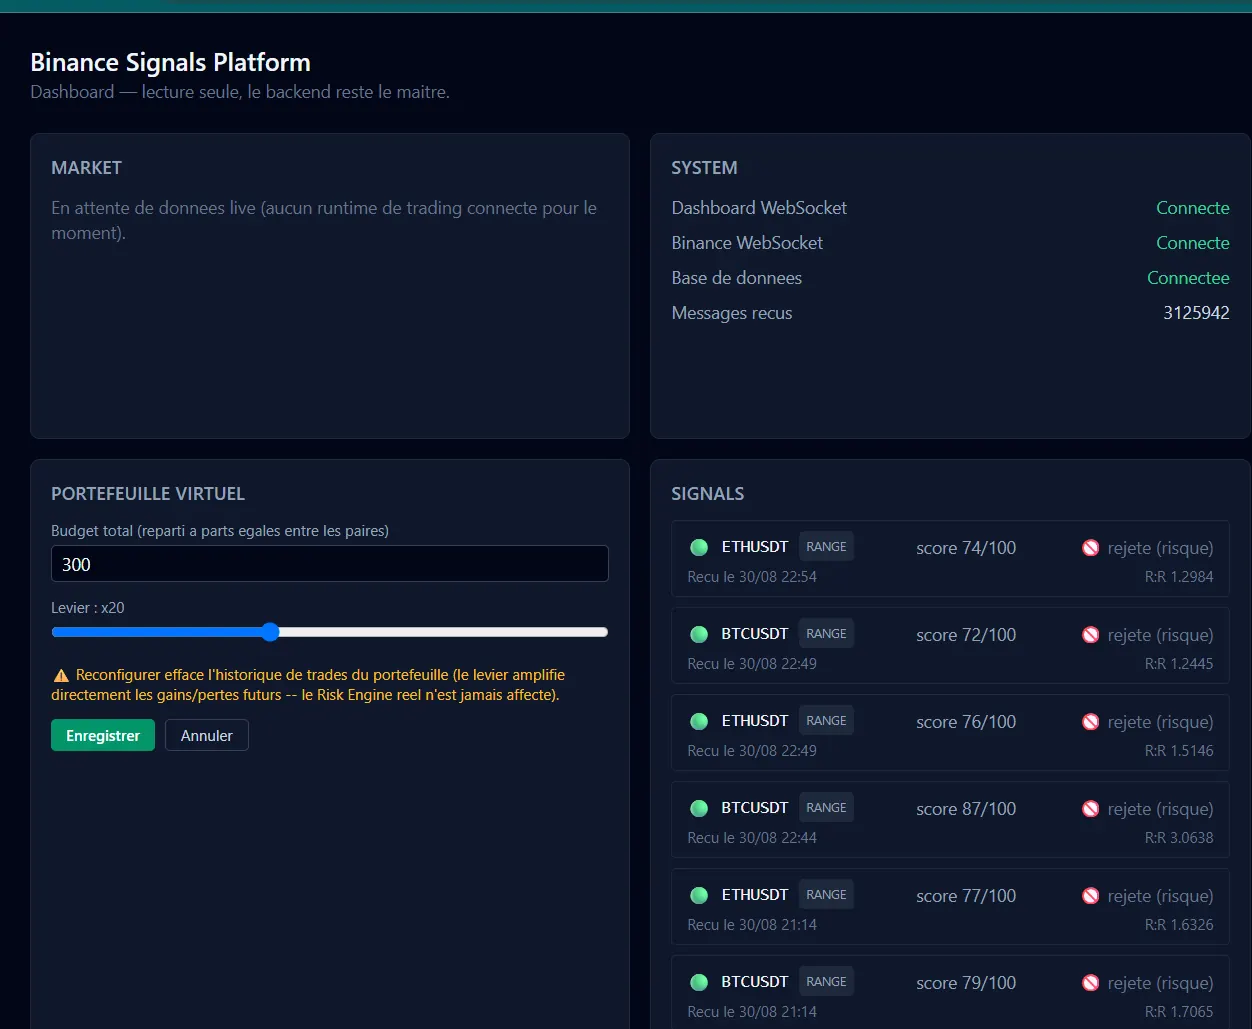This screenshot has width=1252, height=1029.
Task: Click 'Connectee' status for Base de donnees
Action: [1188, 278]
